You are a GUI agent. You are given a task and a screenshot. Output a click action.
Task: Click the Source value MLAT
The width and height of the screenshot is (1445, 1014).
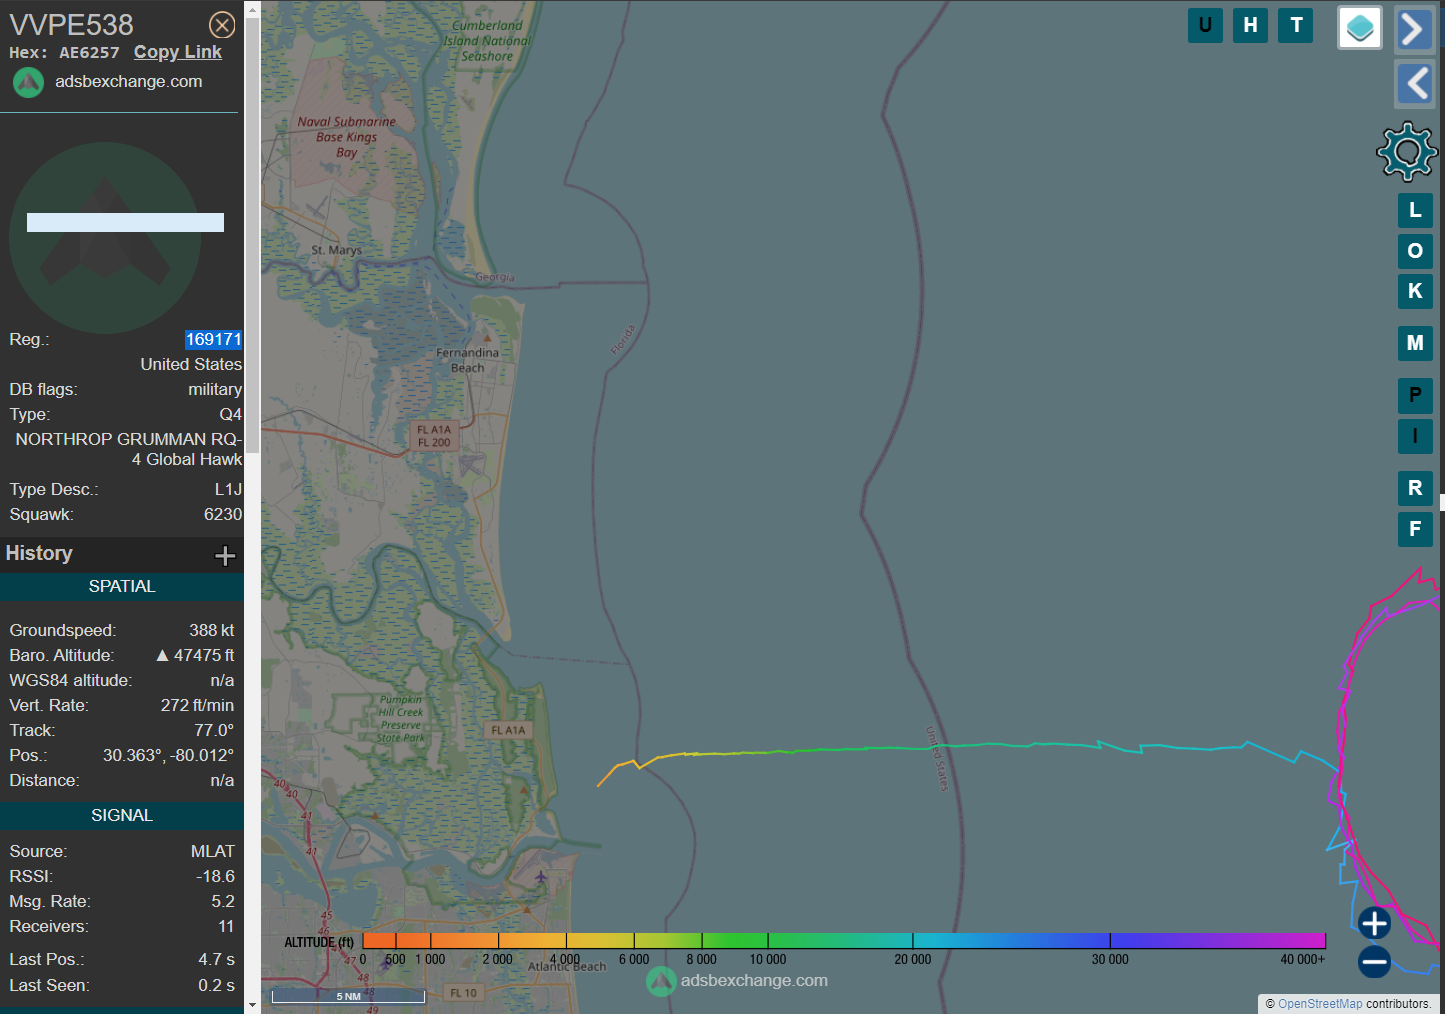coord(213,852)
